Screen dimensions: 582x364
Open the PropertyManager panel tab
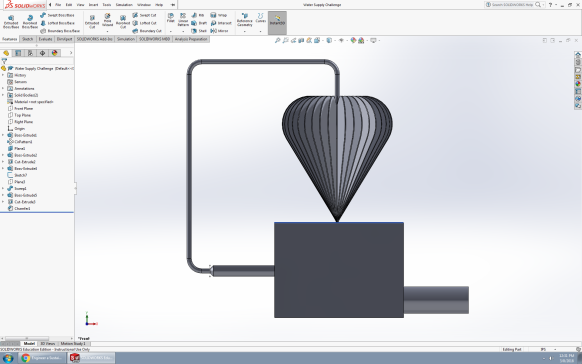click(18, 53)
